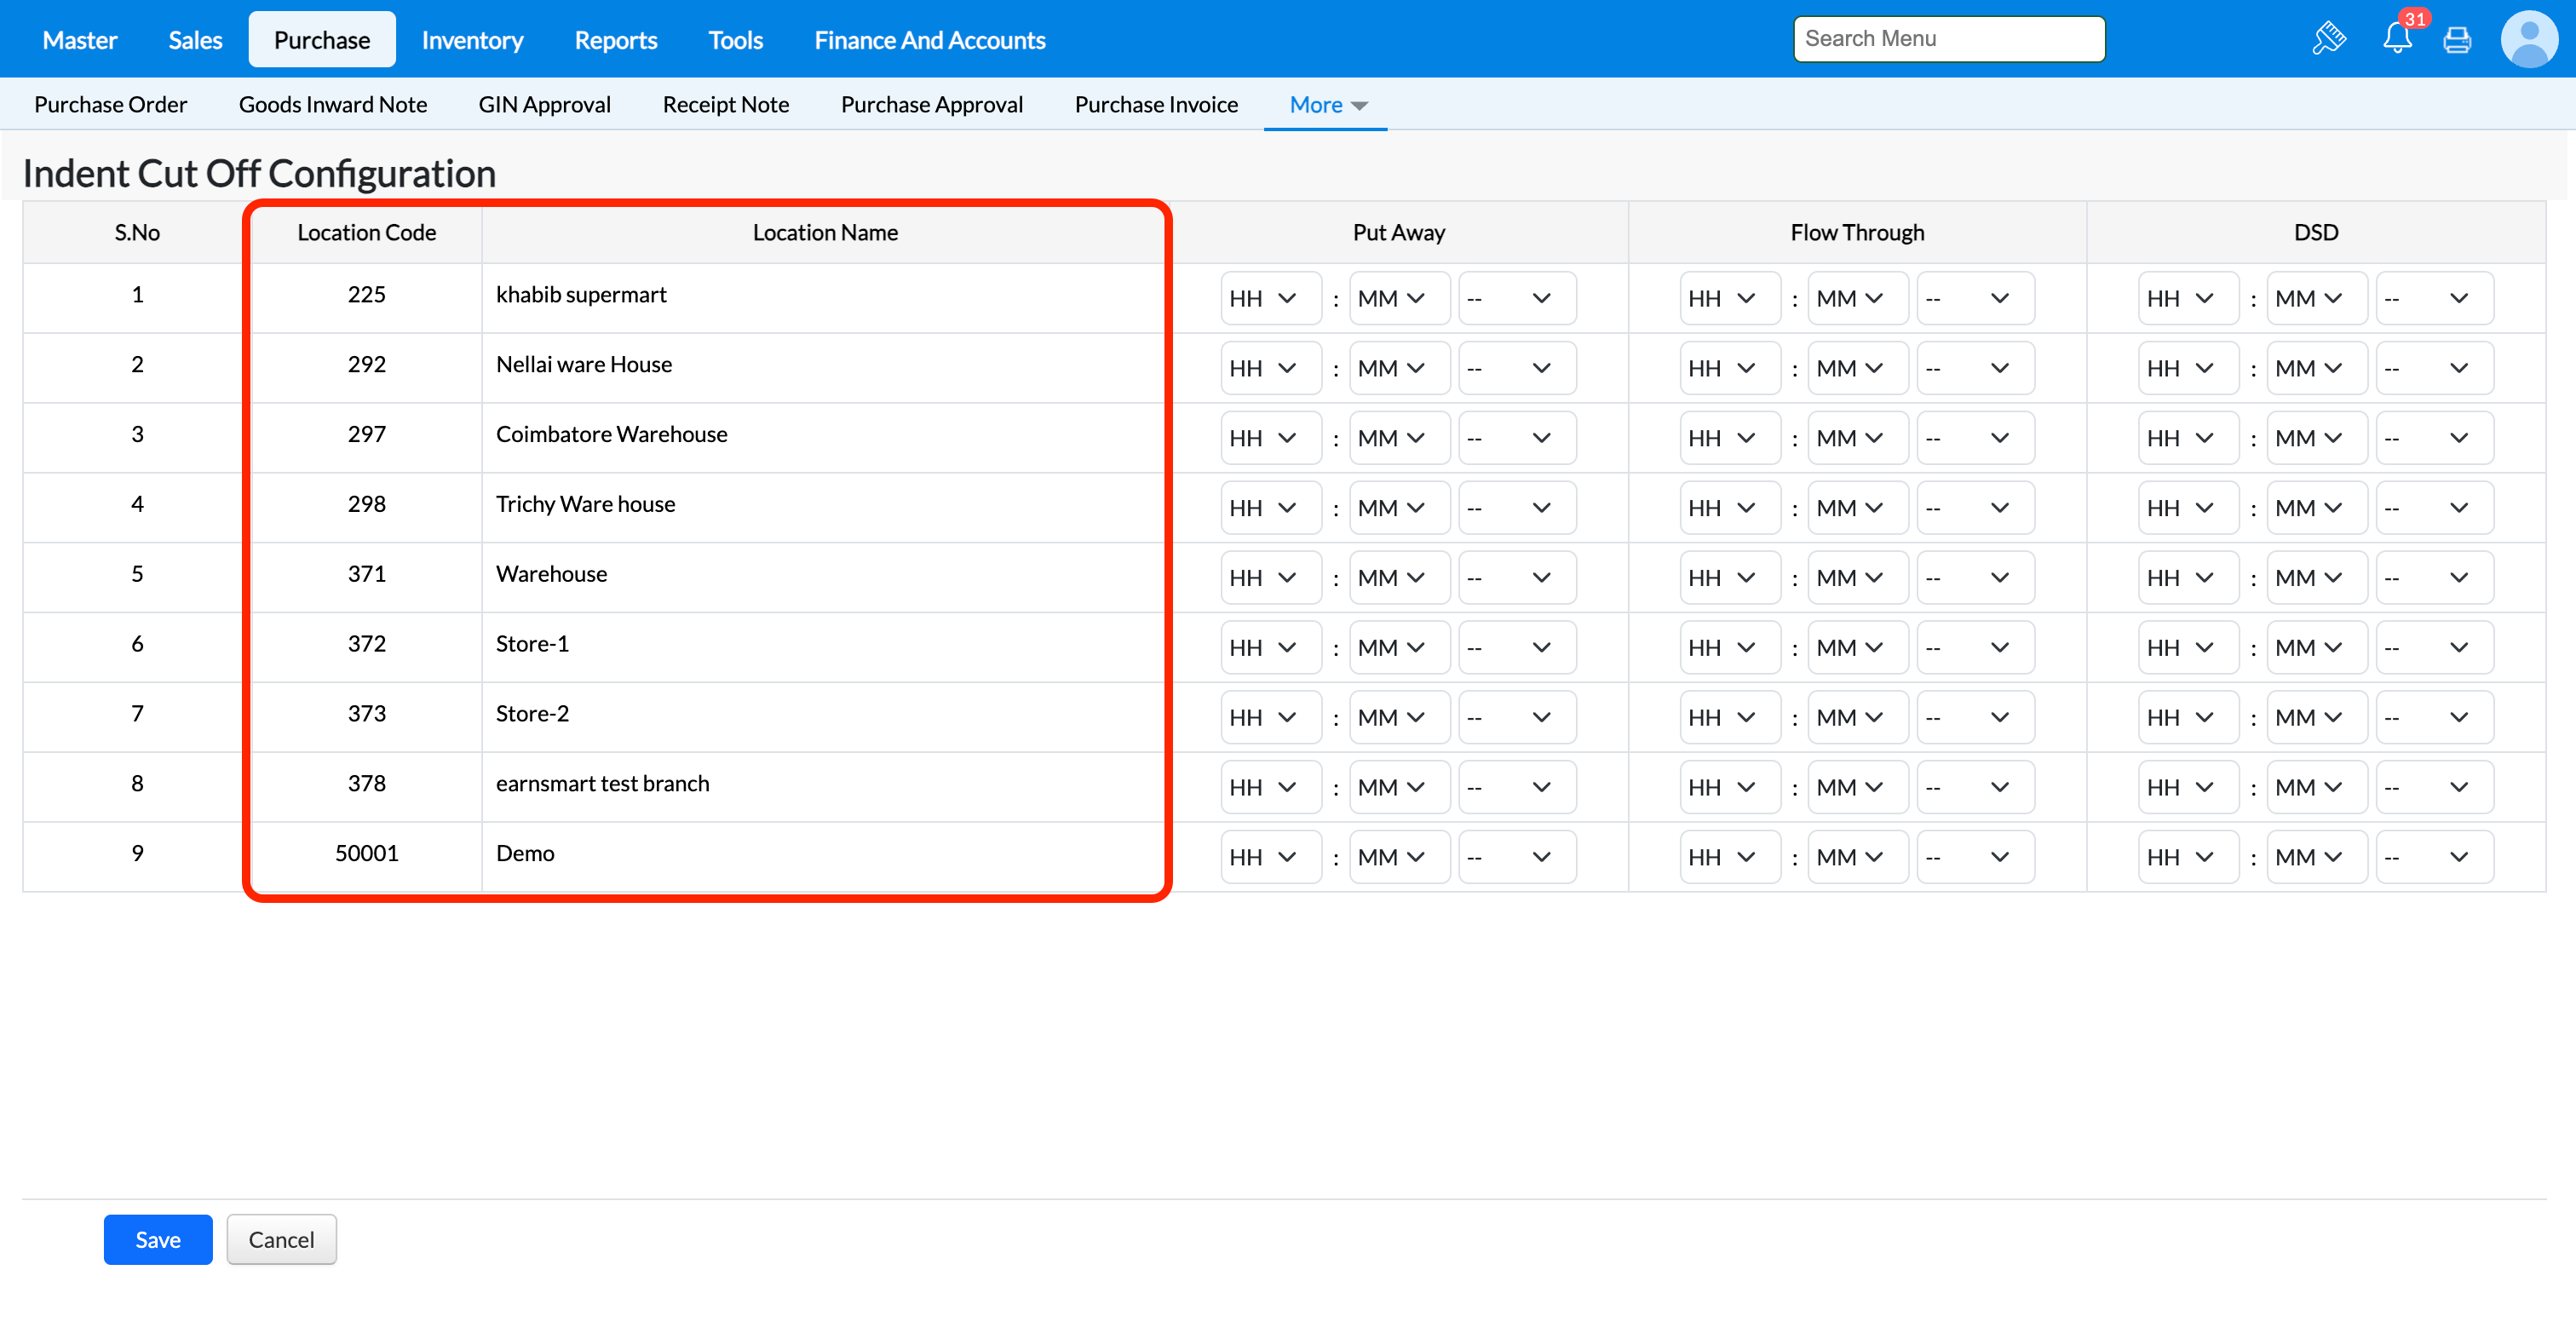
Task: Open Put Away HH dropdown for khabib supermart
Action: [1270, 298]
